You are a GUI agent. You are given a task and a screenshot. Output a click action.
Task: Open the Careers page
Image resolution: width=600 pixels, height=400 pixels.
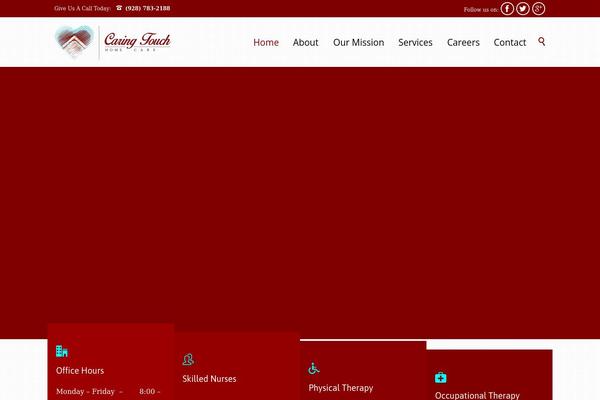[x=463, y=42]
